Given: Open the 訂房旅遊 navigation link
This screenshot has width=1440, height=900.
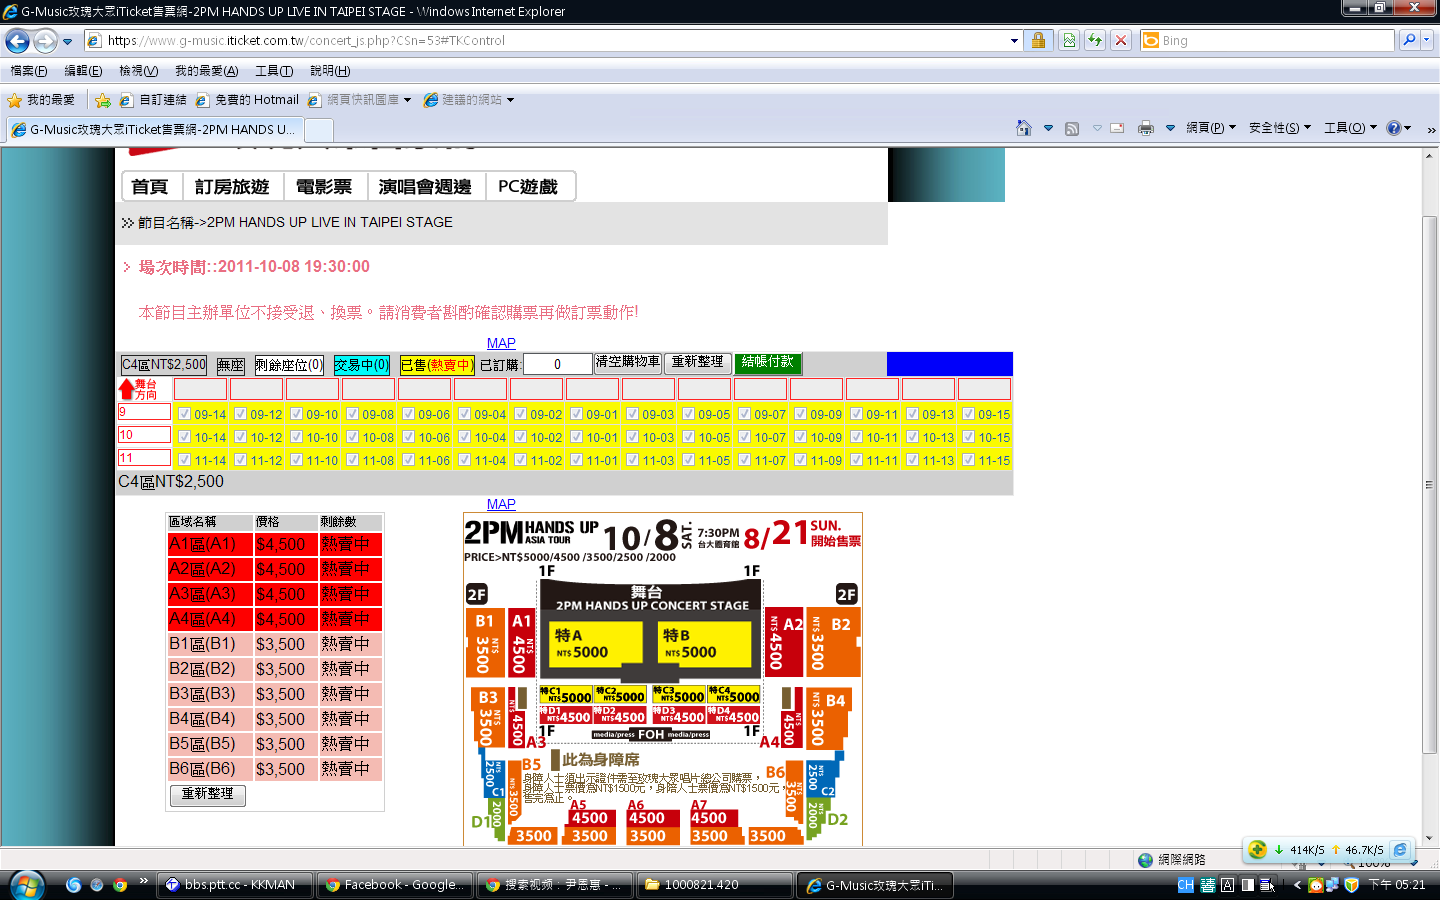Looking at the screenshot, I should click(232, 187).
